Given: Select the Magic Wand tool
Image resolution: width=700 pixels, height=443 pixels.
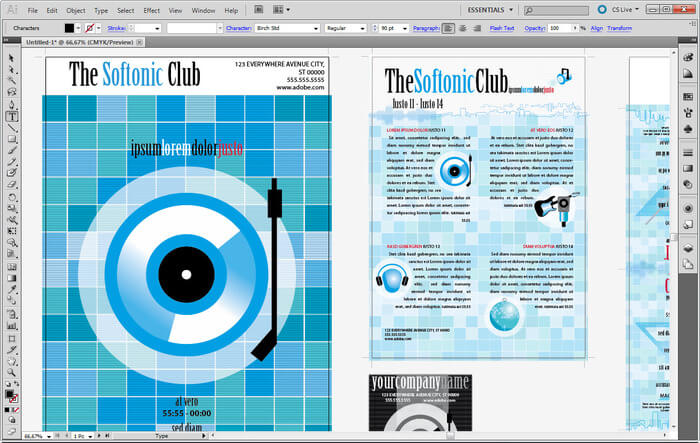Looking at the screenshot, I should 12,80.
